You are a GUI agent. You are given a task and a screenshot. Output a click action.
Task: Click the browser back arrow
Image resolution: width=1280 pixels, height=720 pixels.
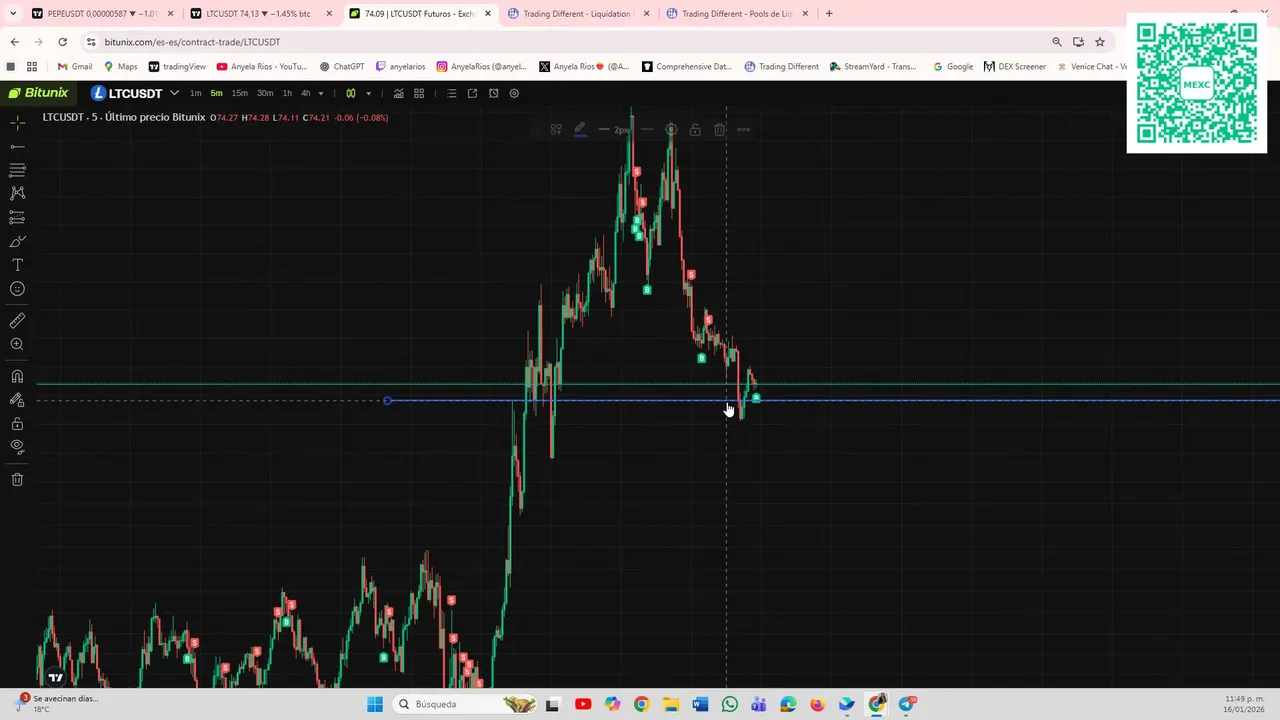click(14, 42)
